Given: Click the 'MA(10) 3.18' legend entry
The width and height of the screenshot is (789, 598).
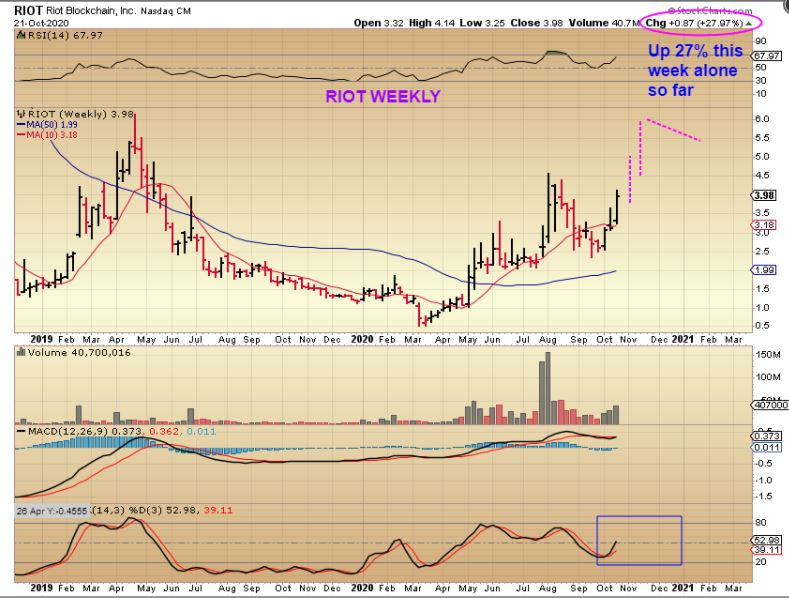Looking at the screenshot, I should coord(52,135).
